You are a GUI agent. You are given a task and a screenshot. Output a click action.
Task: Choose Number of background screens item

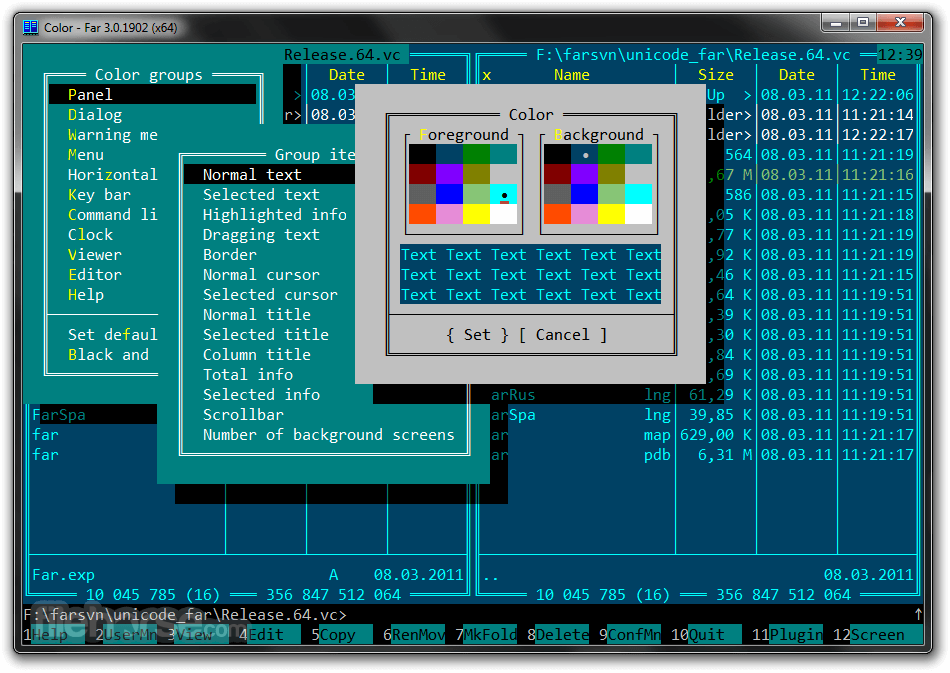pyautogui.click(x=328, y=434)
